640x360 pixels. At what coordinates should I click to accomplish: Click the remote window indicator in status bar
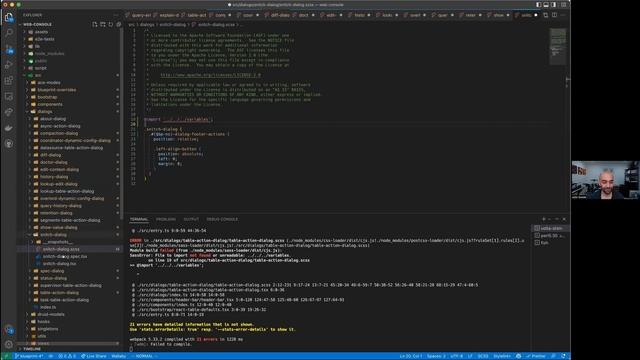pyautogui.click(x=6, y=356)
